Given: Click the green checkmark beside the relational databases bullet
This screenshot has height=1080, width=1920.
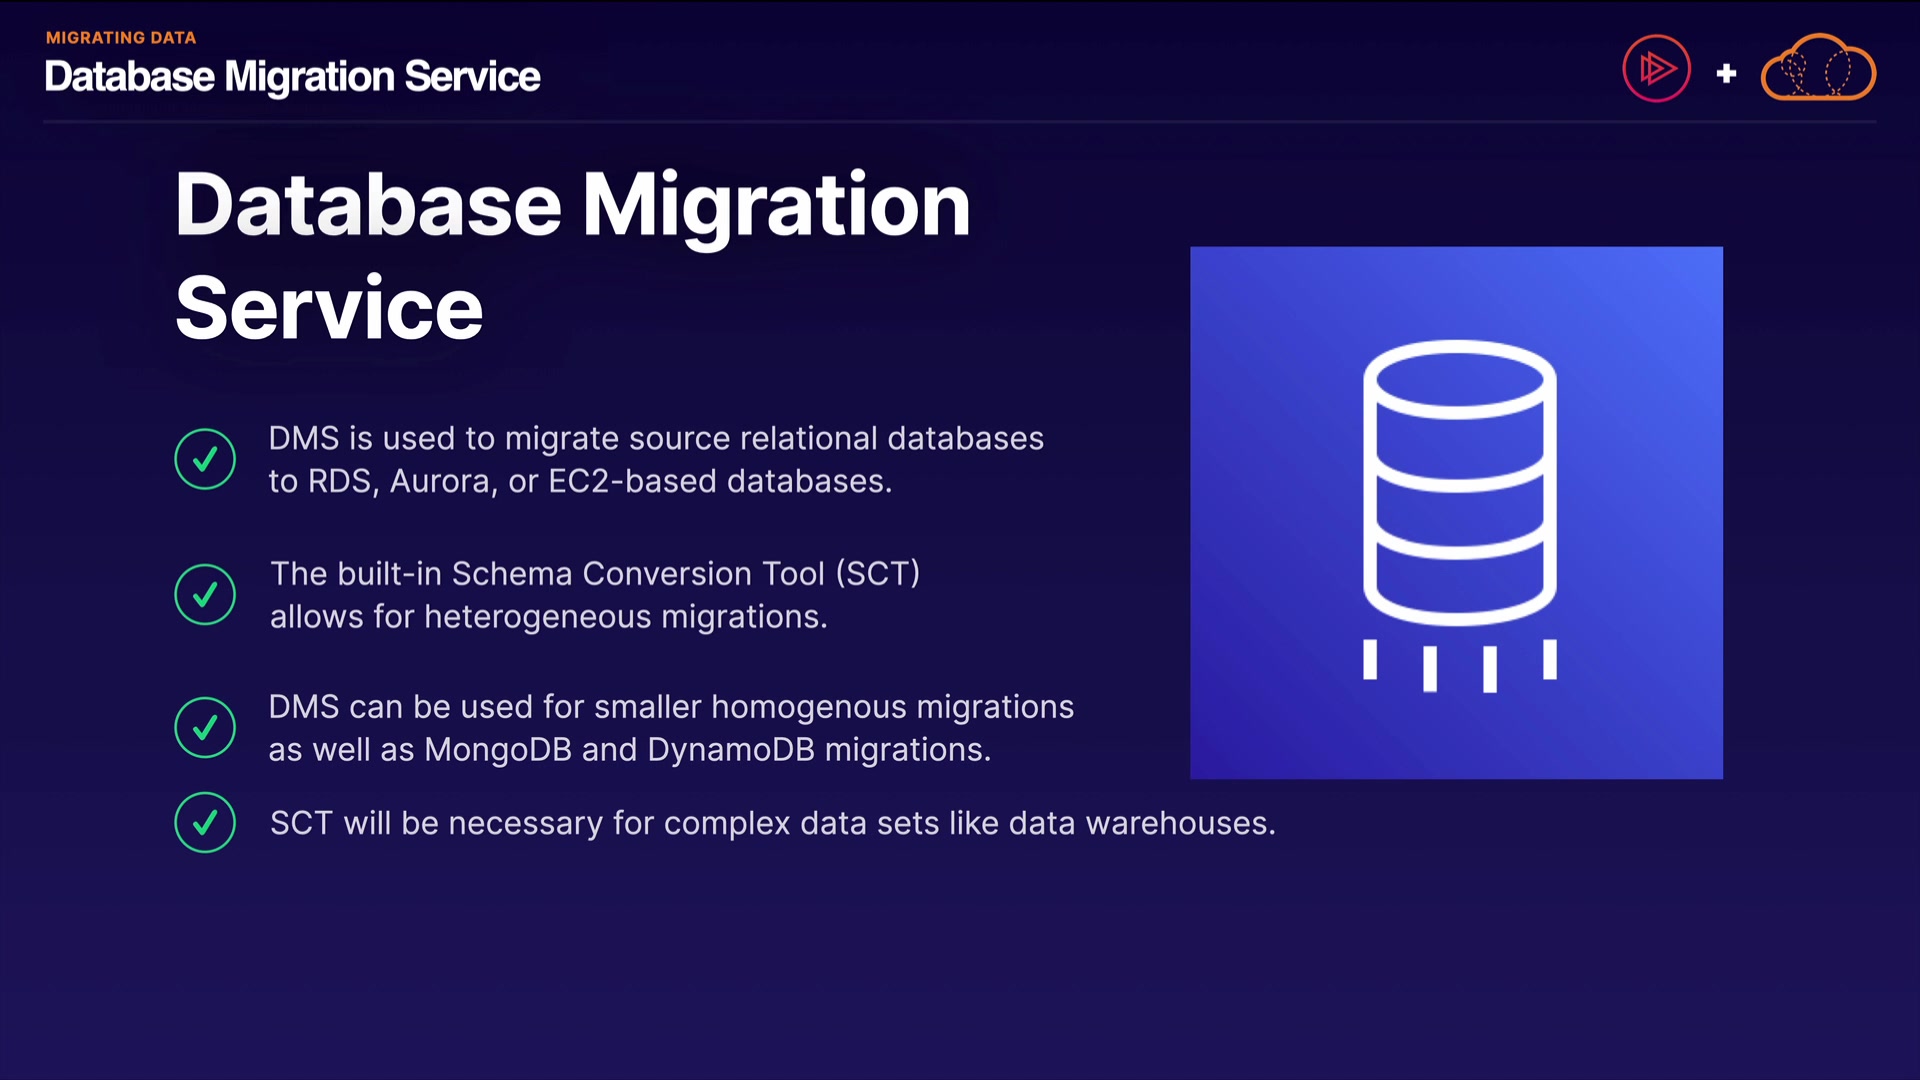Looking at the screenshot, I should click(x=205, y=459).
